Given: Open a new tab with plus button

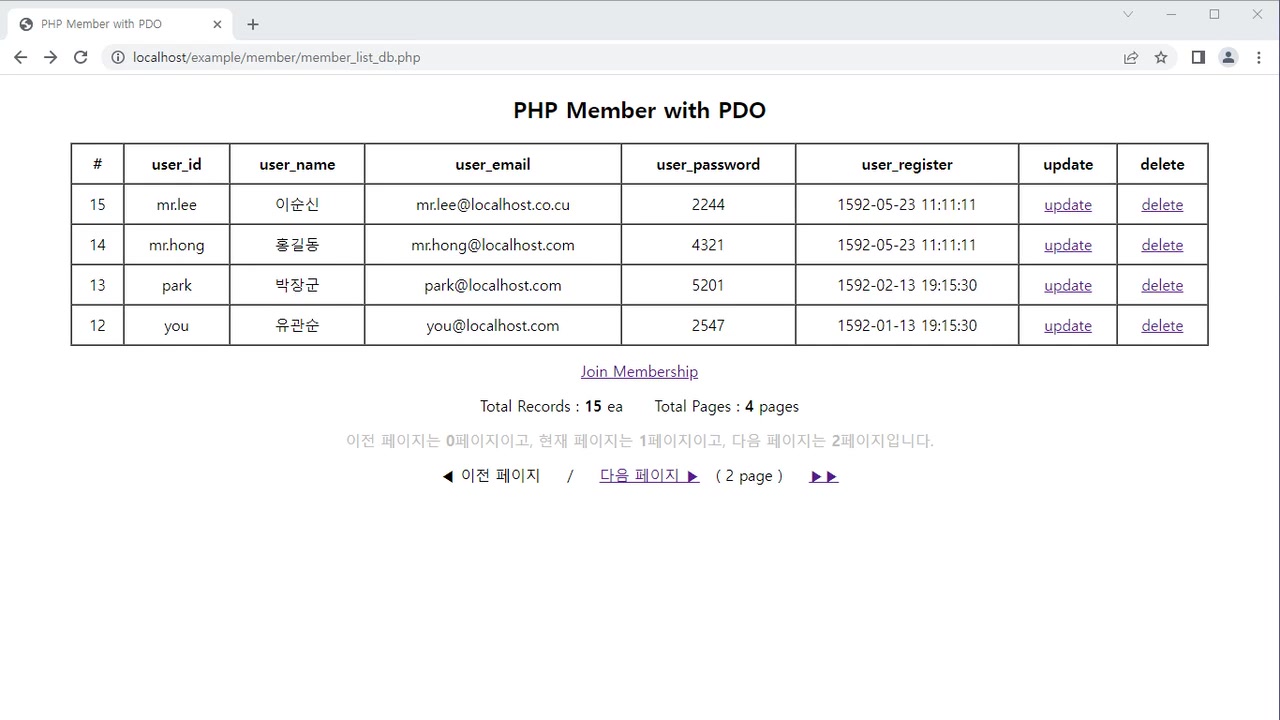Looking at the screenshot, I should pos(253,24).
